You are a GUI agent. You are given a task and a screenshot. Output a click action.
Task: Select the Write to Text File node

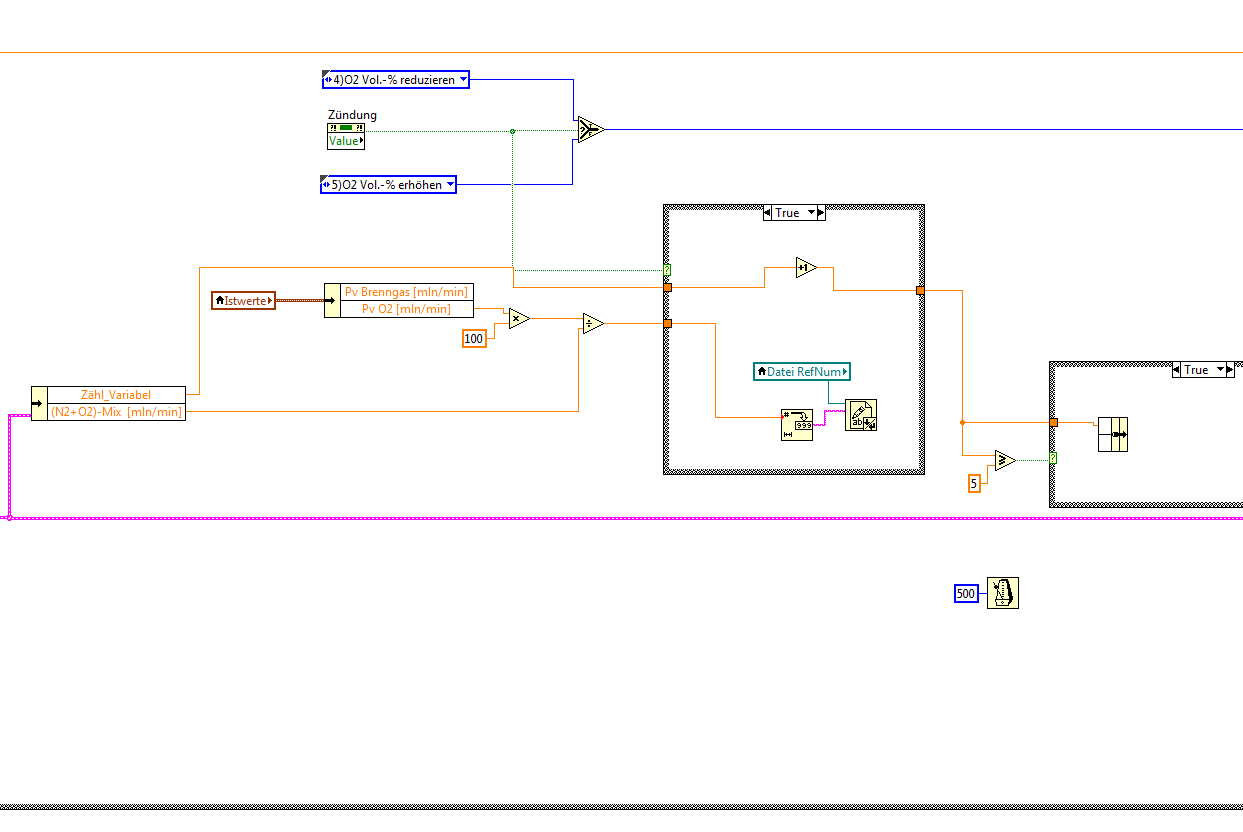[861, 415]
